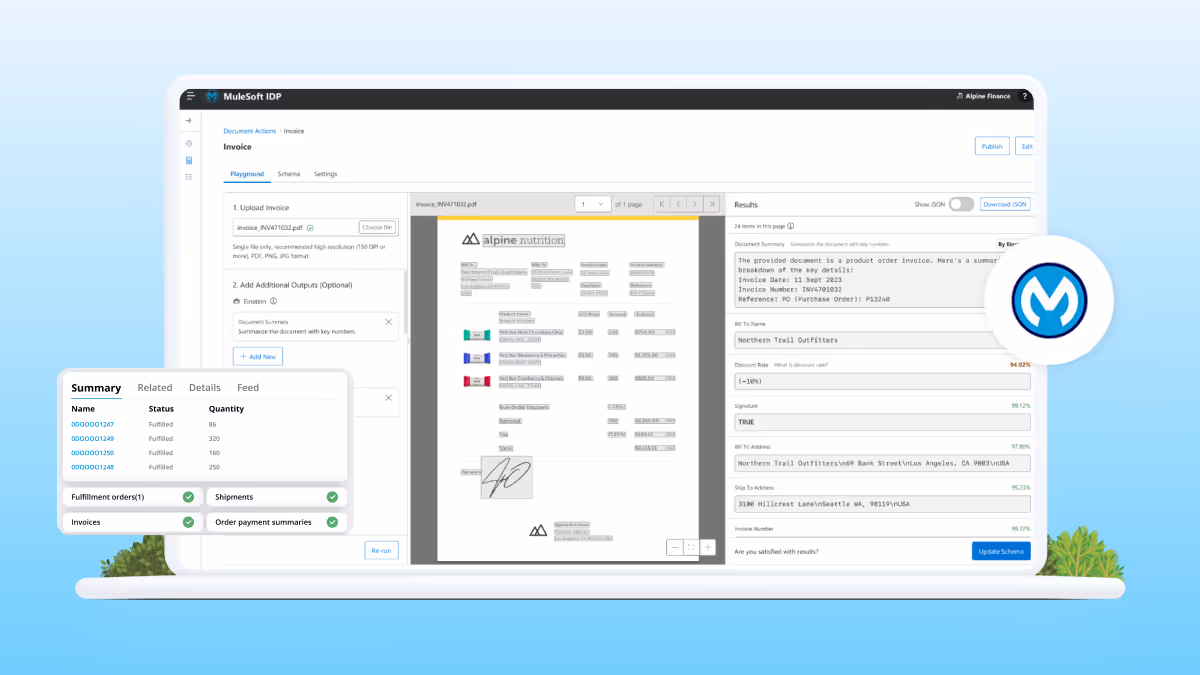The width and height of the screenshot is (1200, 675).
Task: Click the Choose file button
Action: click(x=378, y=228)
